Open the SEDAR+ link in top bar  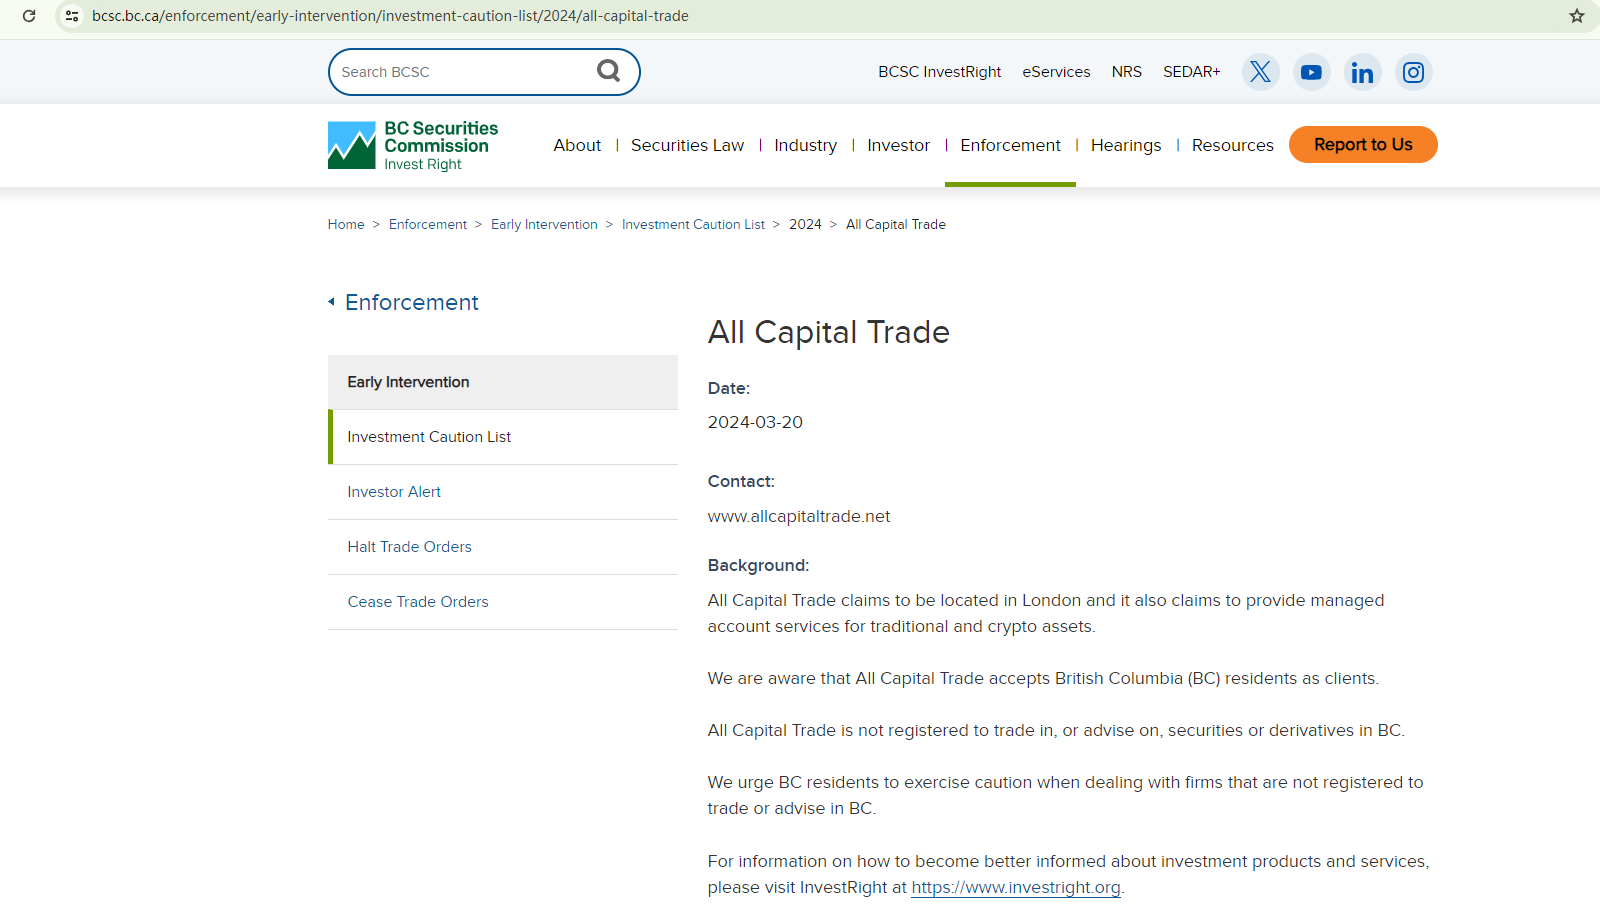coord(1191,72)
